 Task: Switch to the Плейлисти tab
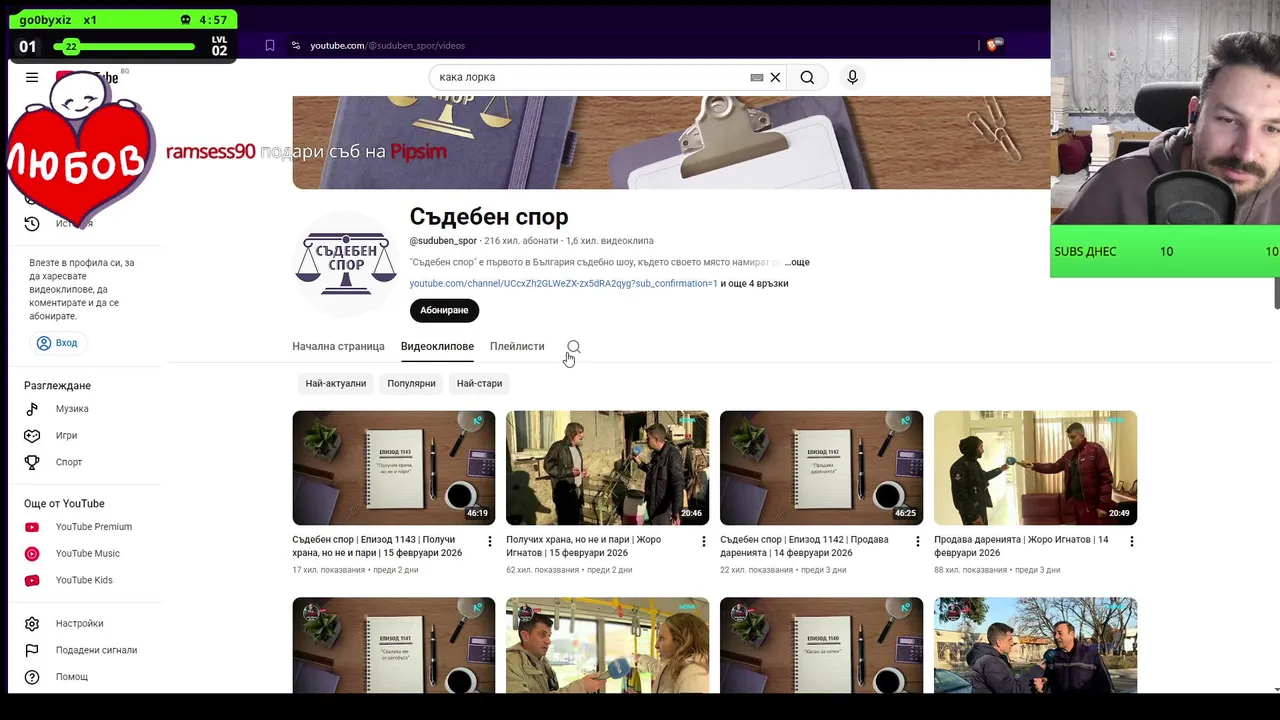pyautogui.click(x=517, y=346)
